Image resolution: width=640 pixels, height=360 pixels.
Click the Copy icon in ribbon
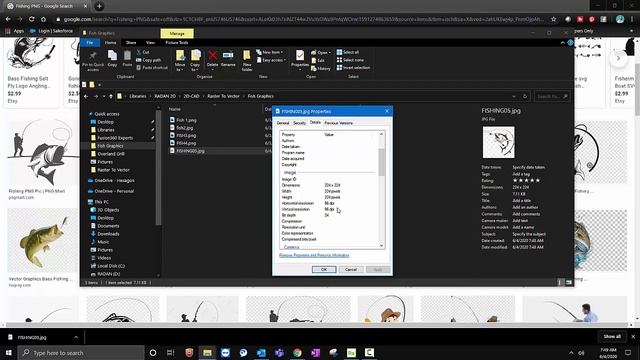click(x=112, y=56)
